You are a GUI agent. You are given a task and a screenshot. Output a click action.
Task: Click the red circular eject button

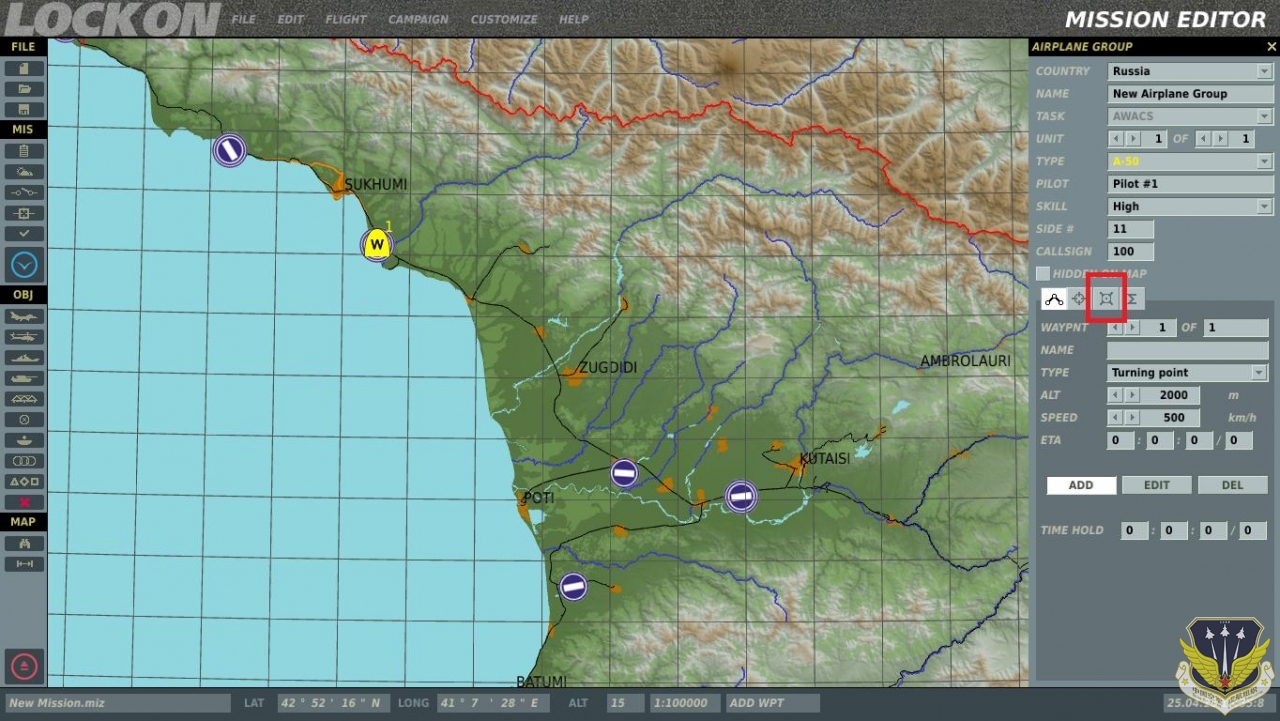(25, 666)
